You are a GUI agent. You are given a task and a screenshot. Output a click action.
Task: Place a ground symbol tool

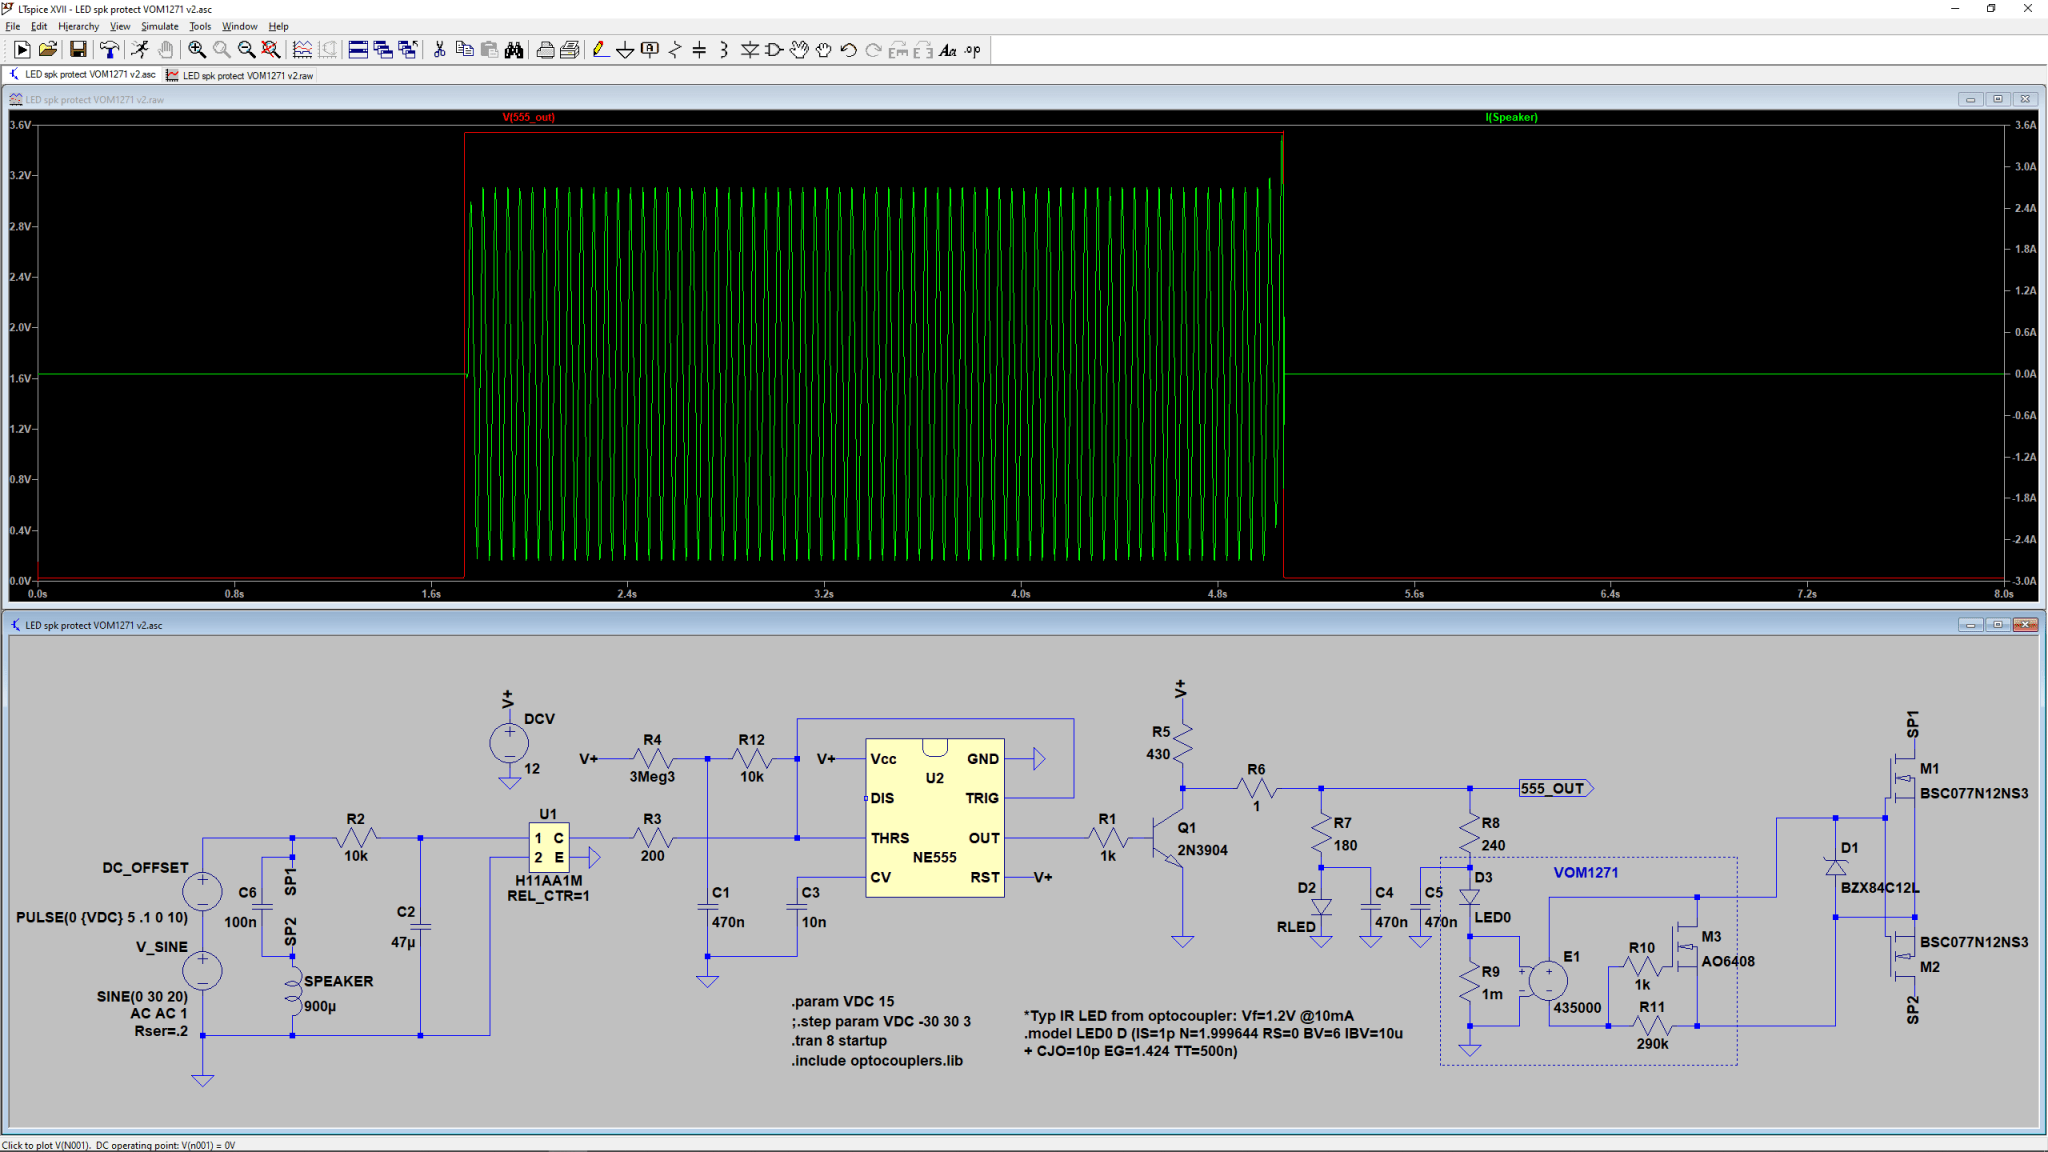(625, 49)
